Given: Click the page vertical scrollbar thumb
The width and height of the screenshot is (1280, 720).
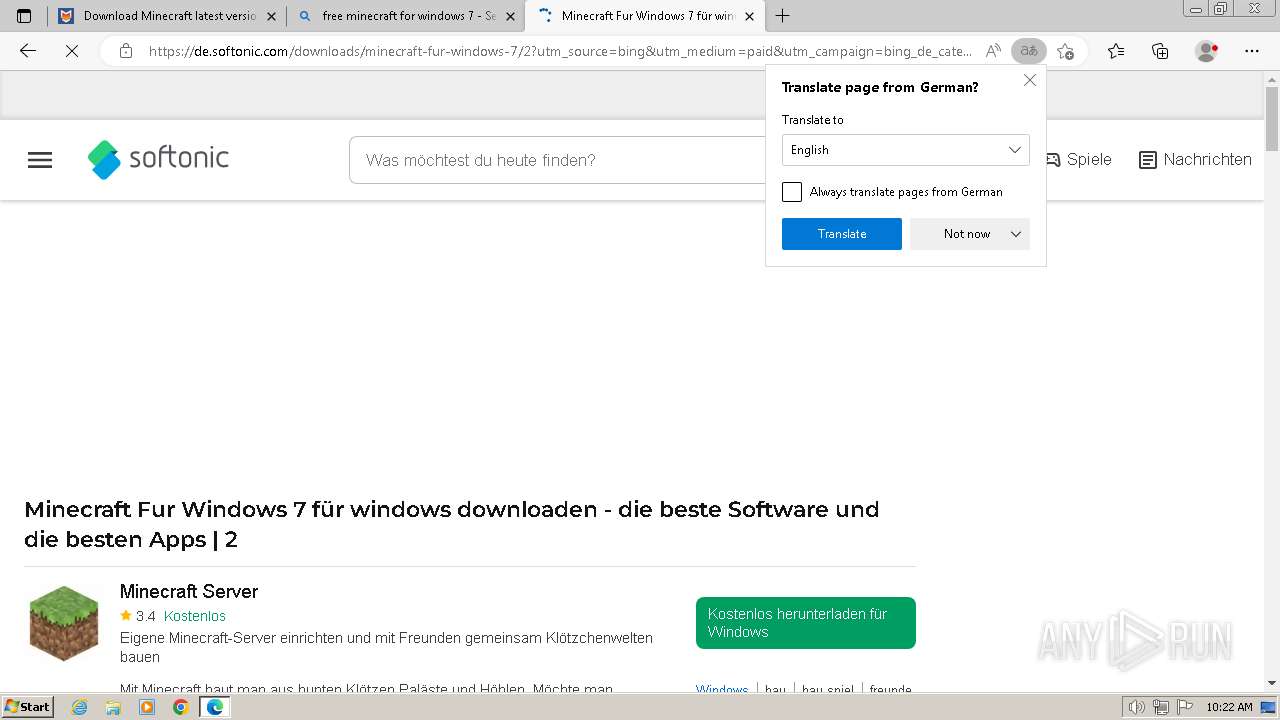Looking at the screenshot, I should point(1272,119).
